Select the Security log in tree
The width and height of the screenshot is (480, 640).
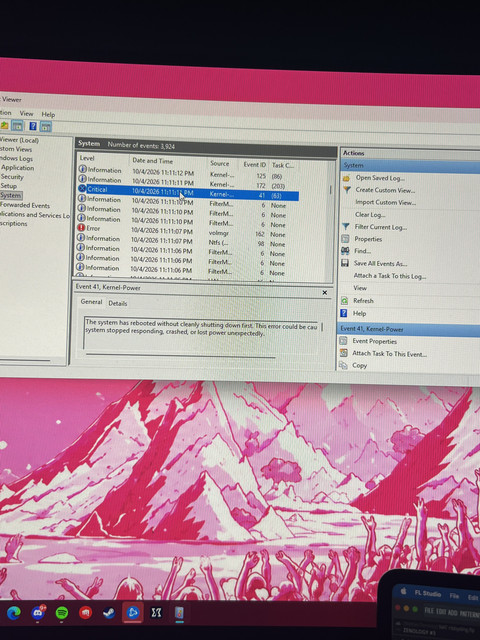click(x=12, y=177)
